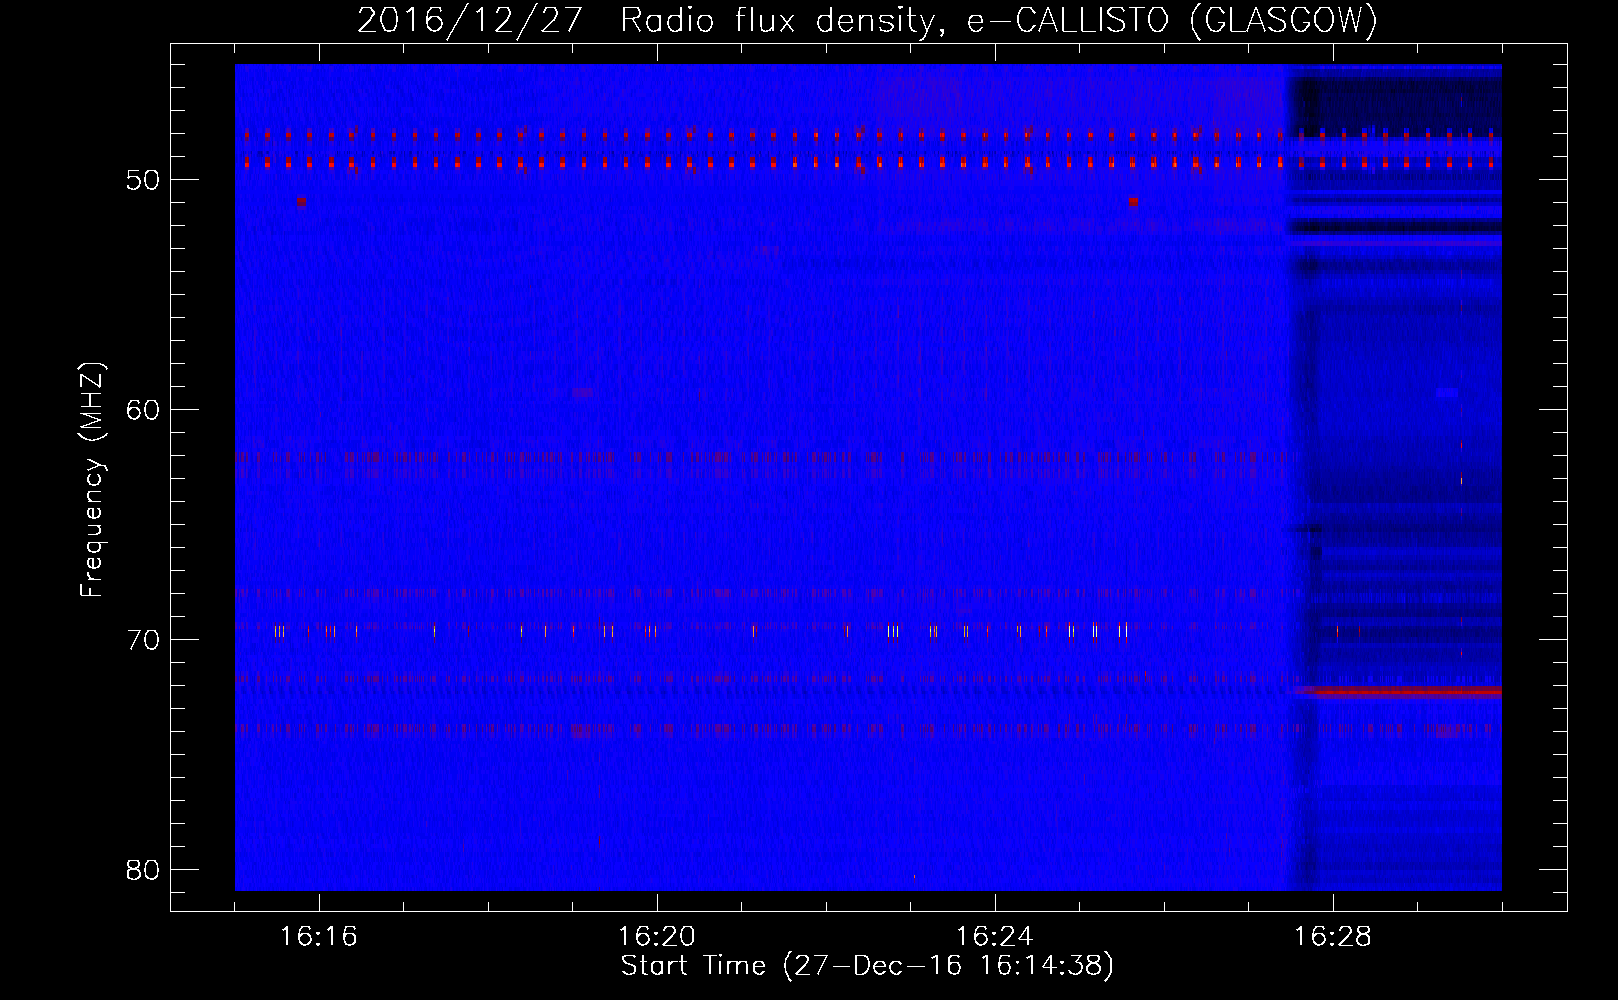Click the isolated red spot near 51 MHz at 16:16
The width and height of the screenshot is (1618, 1000).
point(301,201)
